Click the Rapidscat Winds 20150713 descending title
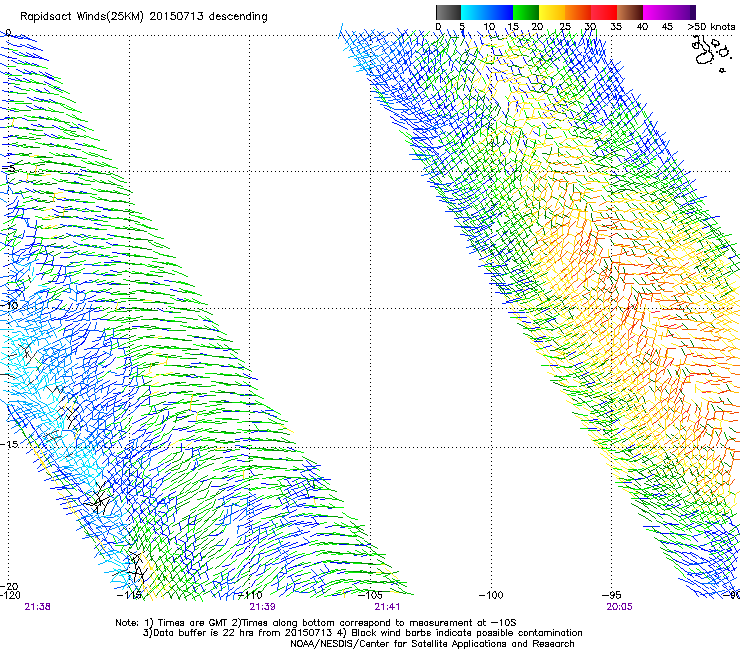The image size is (740, 650). (143, 17)
